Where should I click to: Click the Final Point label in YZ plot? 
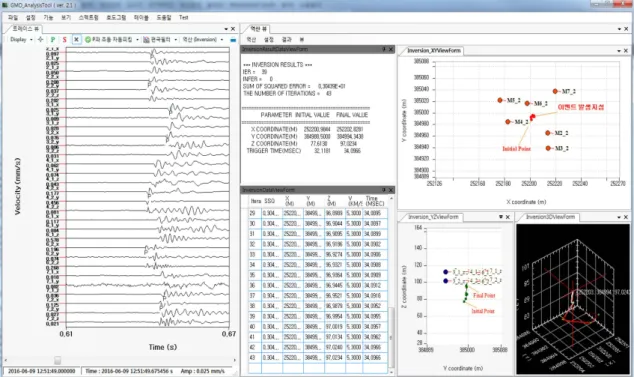484,296
